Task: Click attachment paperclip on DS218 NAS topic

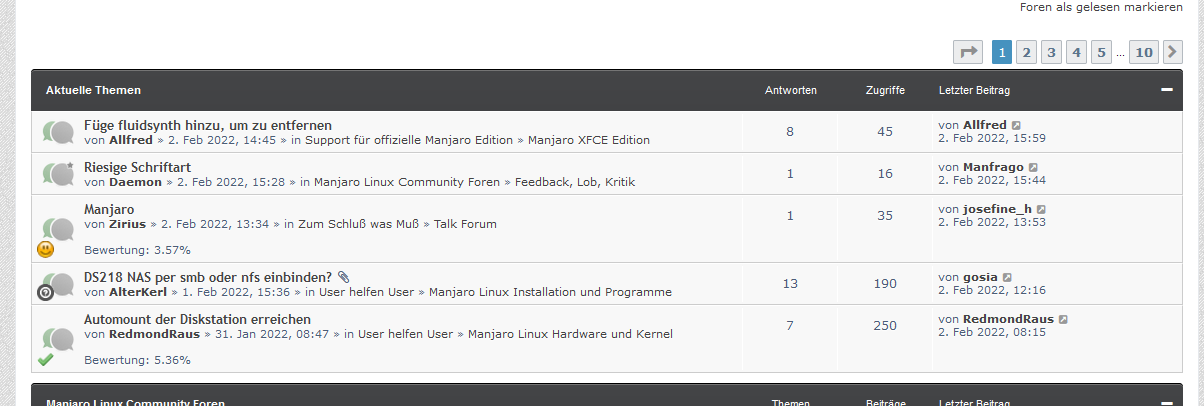Action: coord(343,276)
